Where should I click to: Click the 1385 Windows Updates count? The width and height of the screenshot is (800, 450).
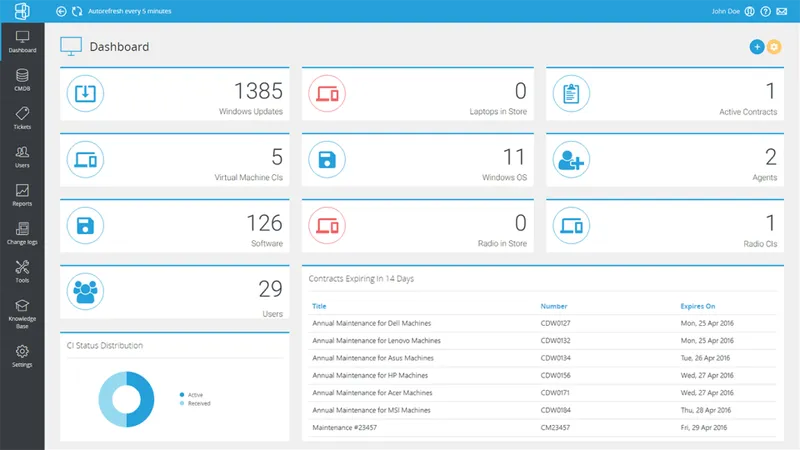(x=258, y=91)
